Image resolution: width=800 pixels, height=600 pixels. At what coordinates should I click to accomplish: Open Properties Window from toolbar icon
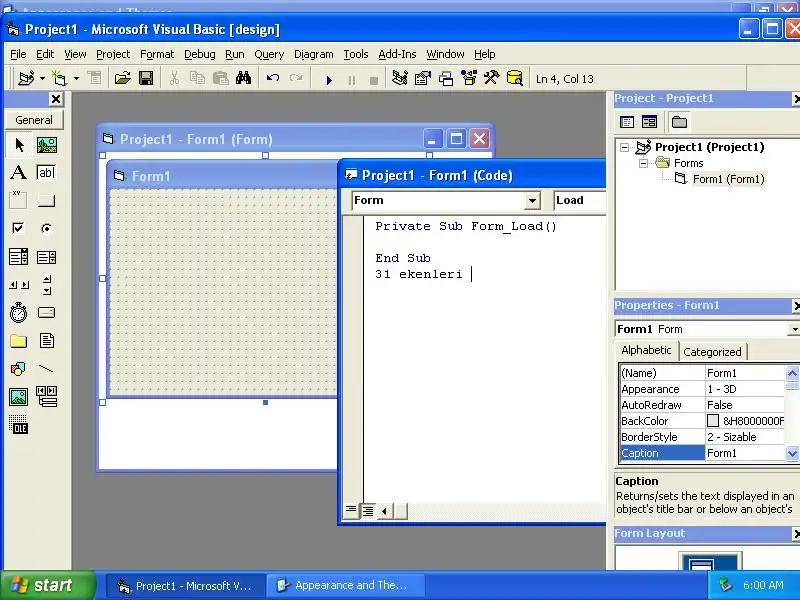click(423, 79)
